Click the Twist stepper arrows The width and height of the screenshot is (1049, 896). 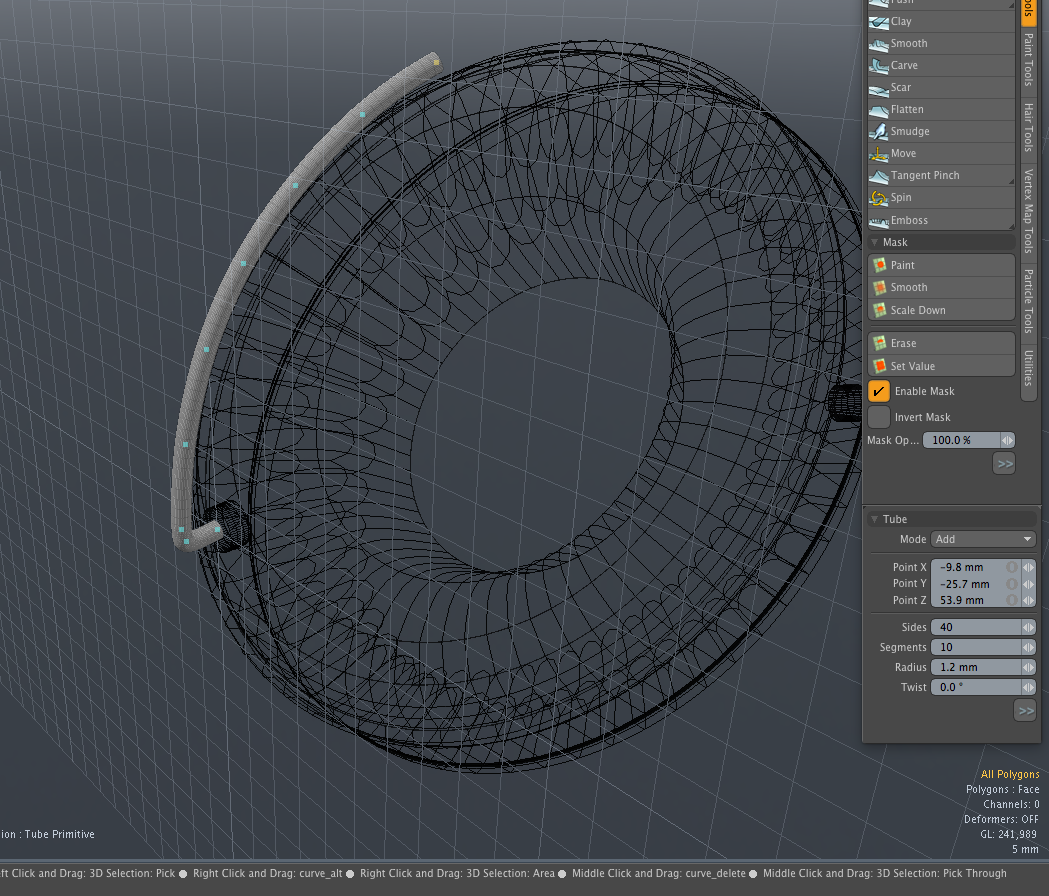point(1029,688)
